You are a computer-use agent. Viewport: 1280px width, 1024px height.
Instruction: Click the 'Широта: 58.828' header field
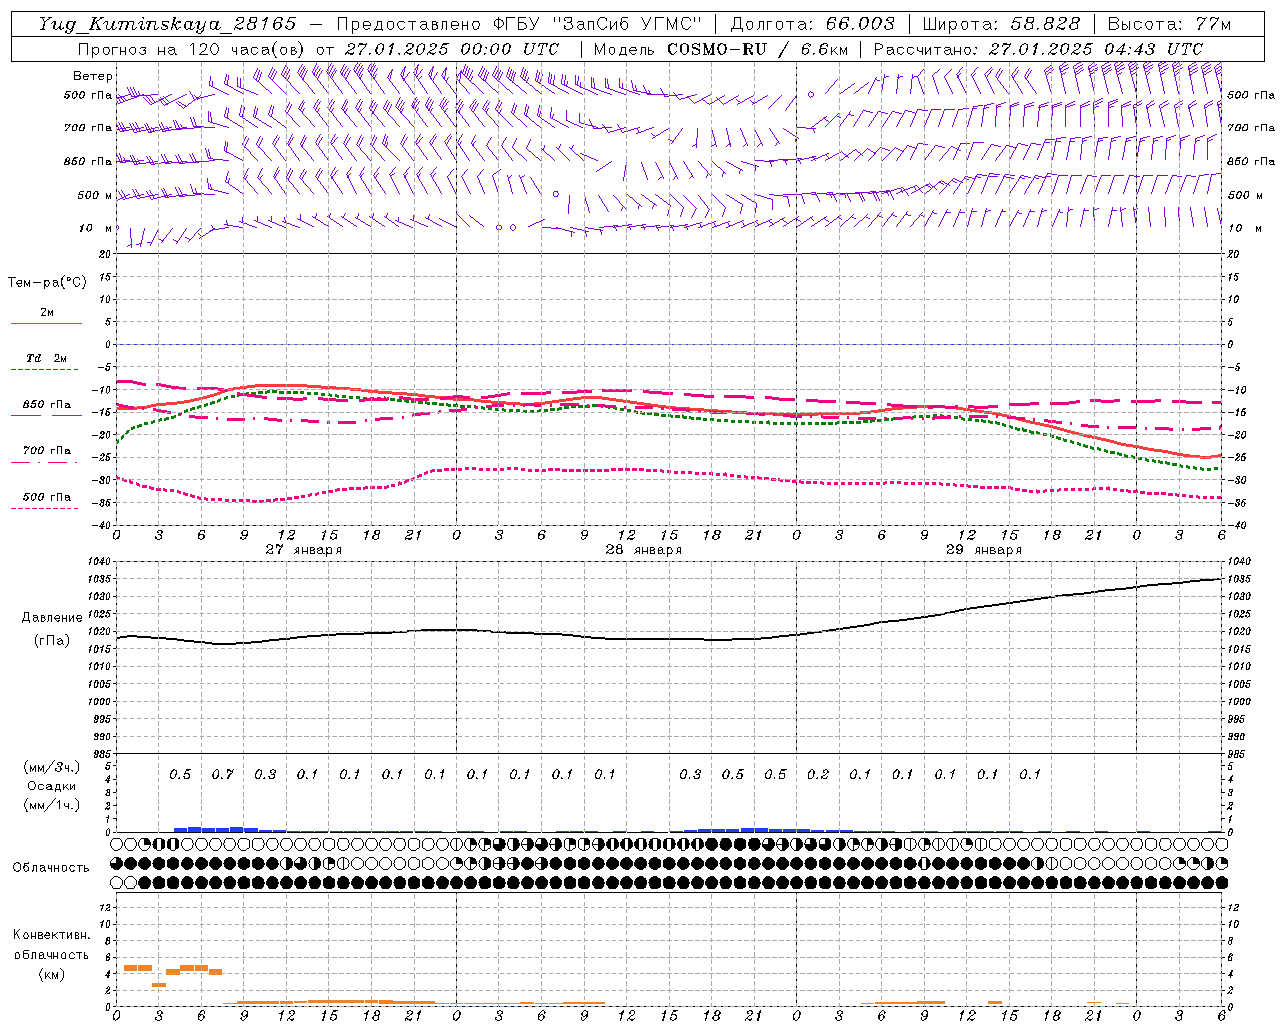point(1001,24)
